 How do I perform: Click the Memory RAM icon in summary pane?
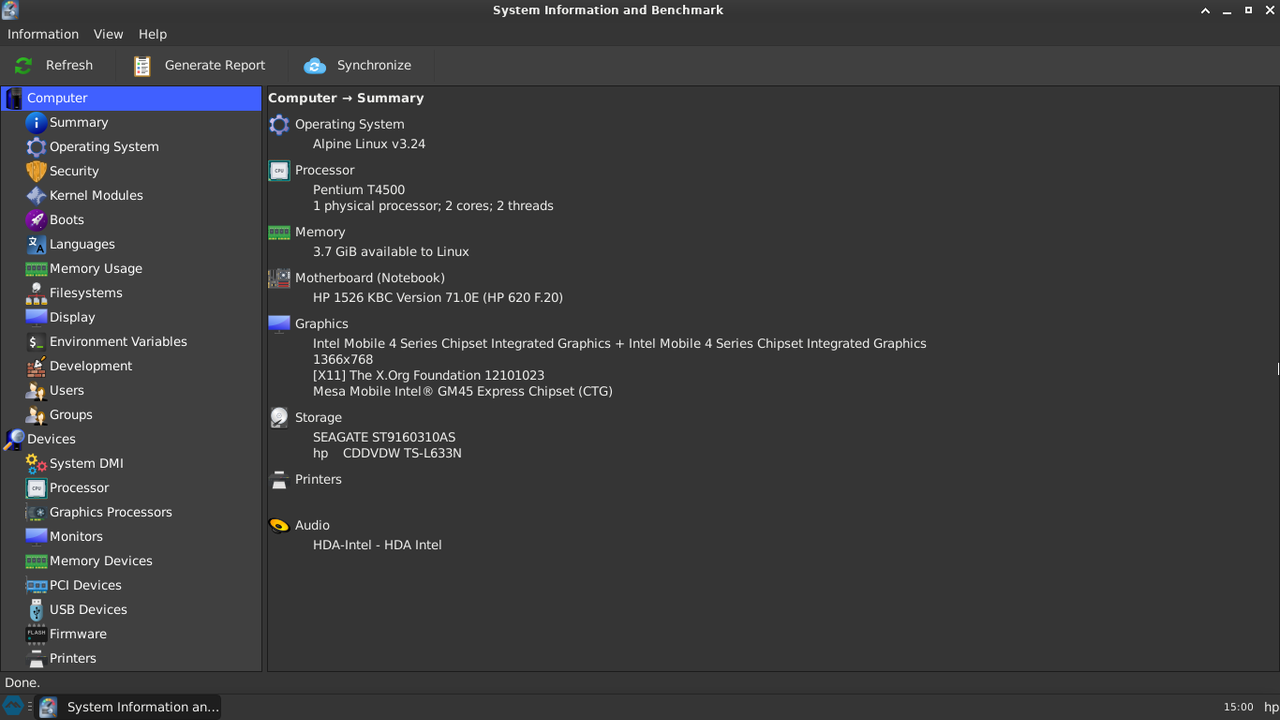[279, 232]
